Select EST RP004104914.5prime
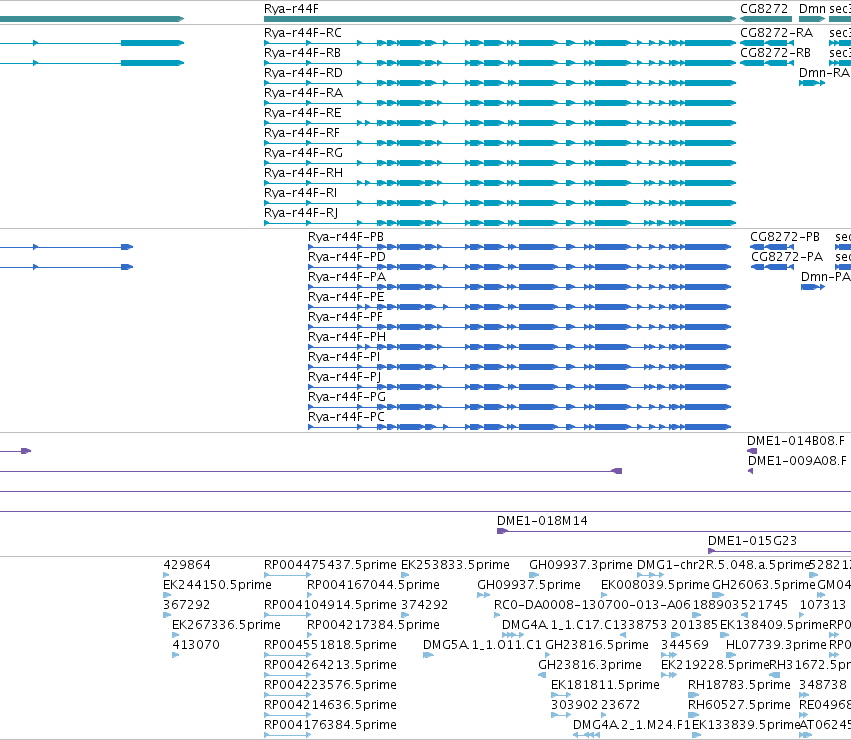Viewport: 851px width, 740px height. [x=330, y=605]
